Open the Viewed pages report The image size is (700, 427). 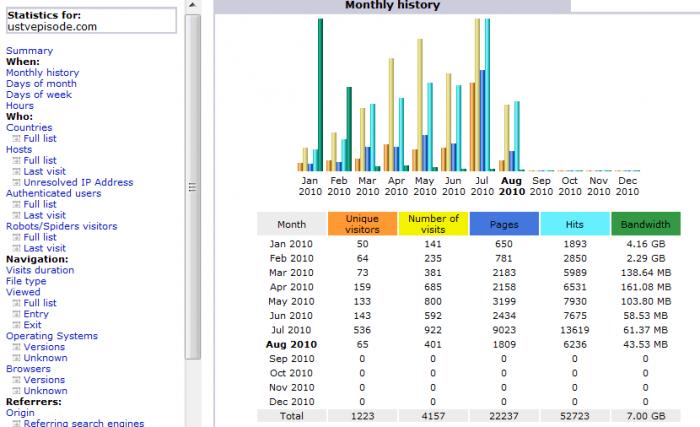23,292
